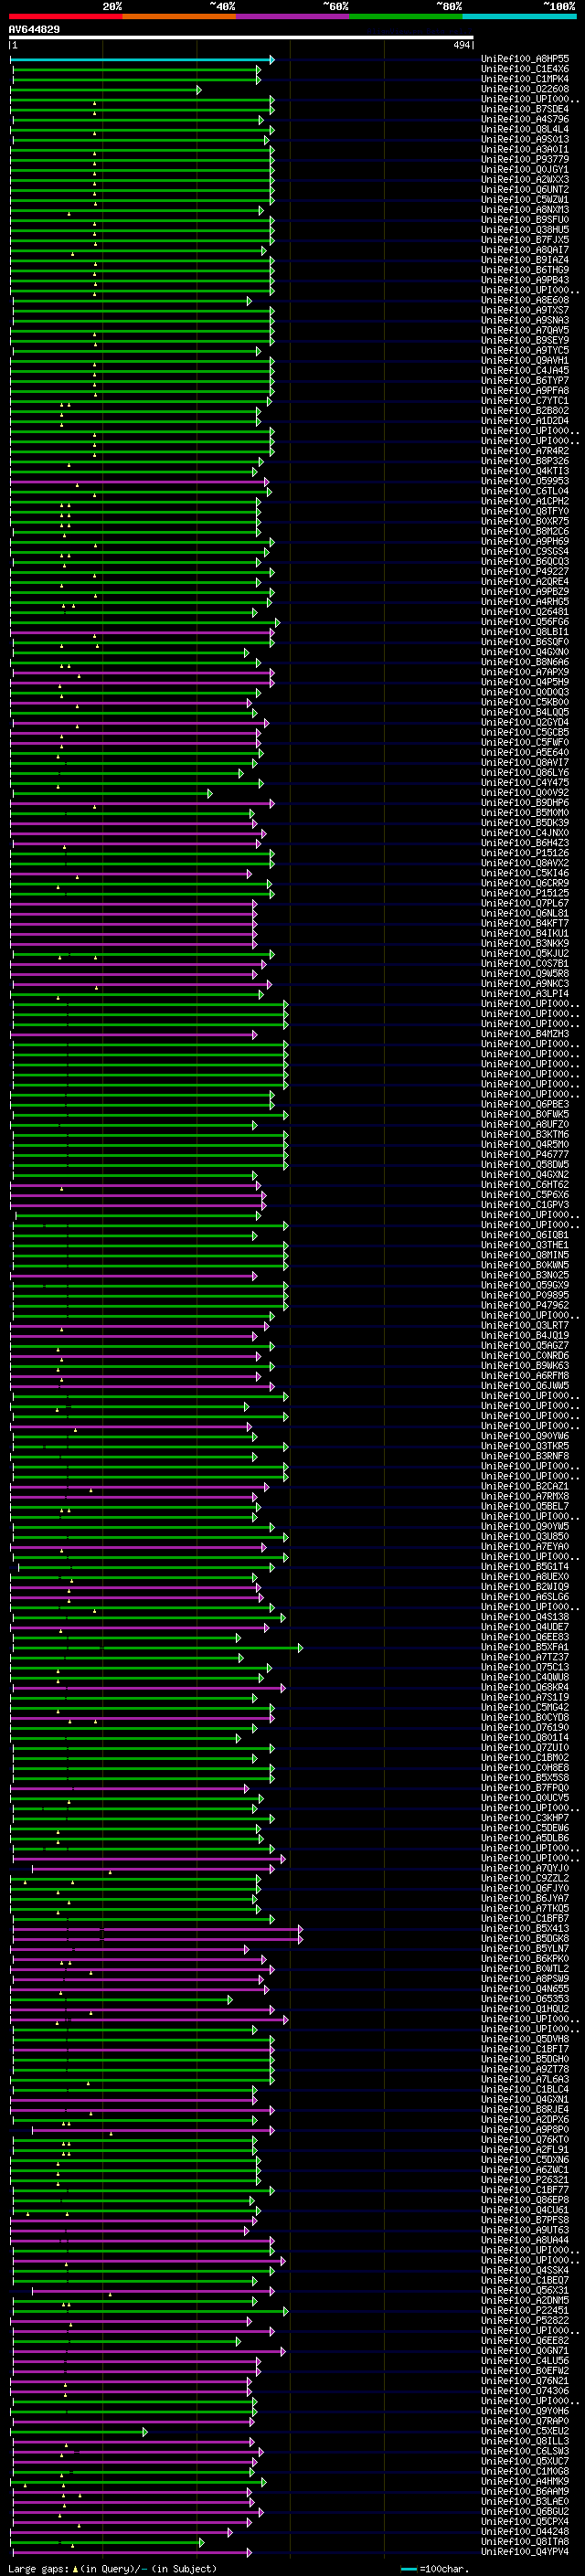Click the UniRef100_B2CAZ1 label

coord(525,1486)
